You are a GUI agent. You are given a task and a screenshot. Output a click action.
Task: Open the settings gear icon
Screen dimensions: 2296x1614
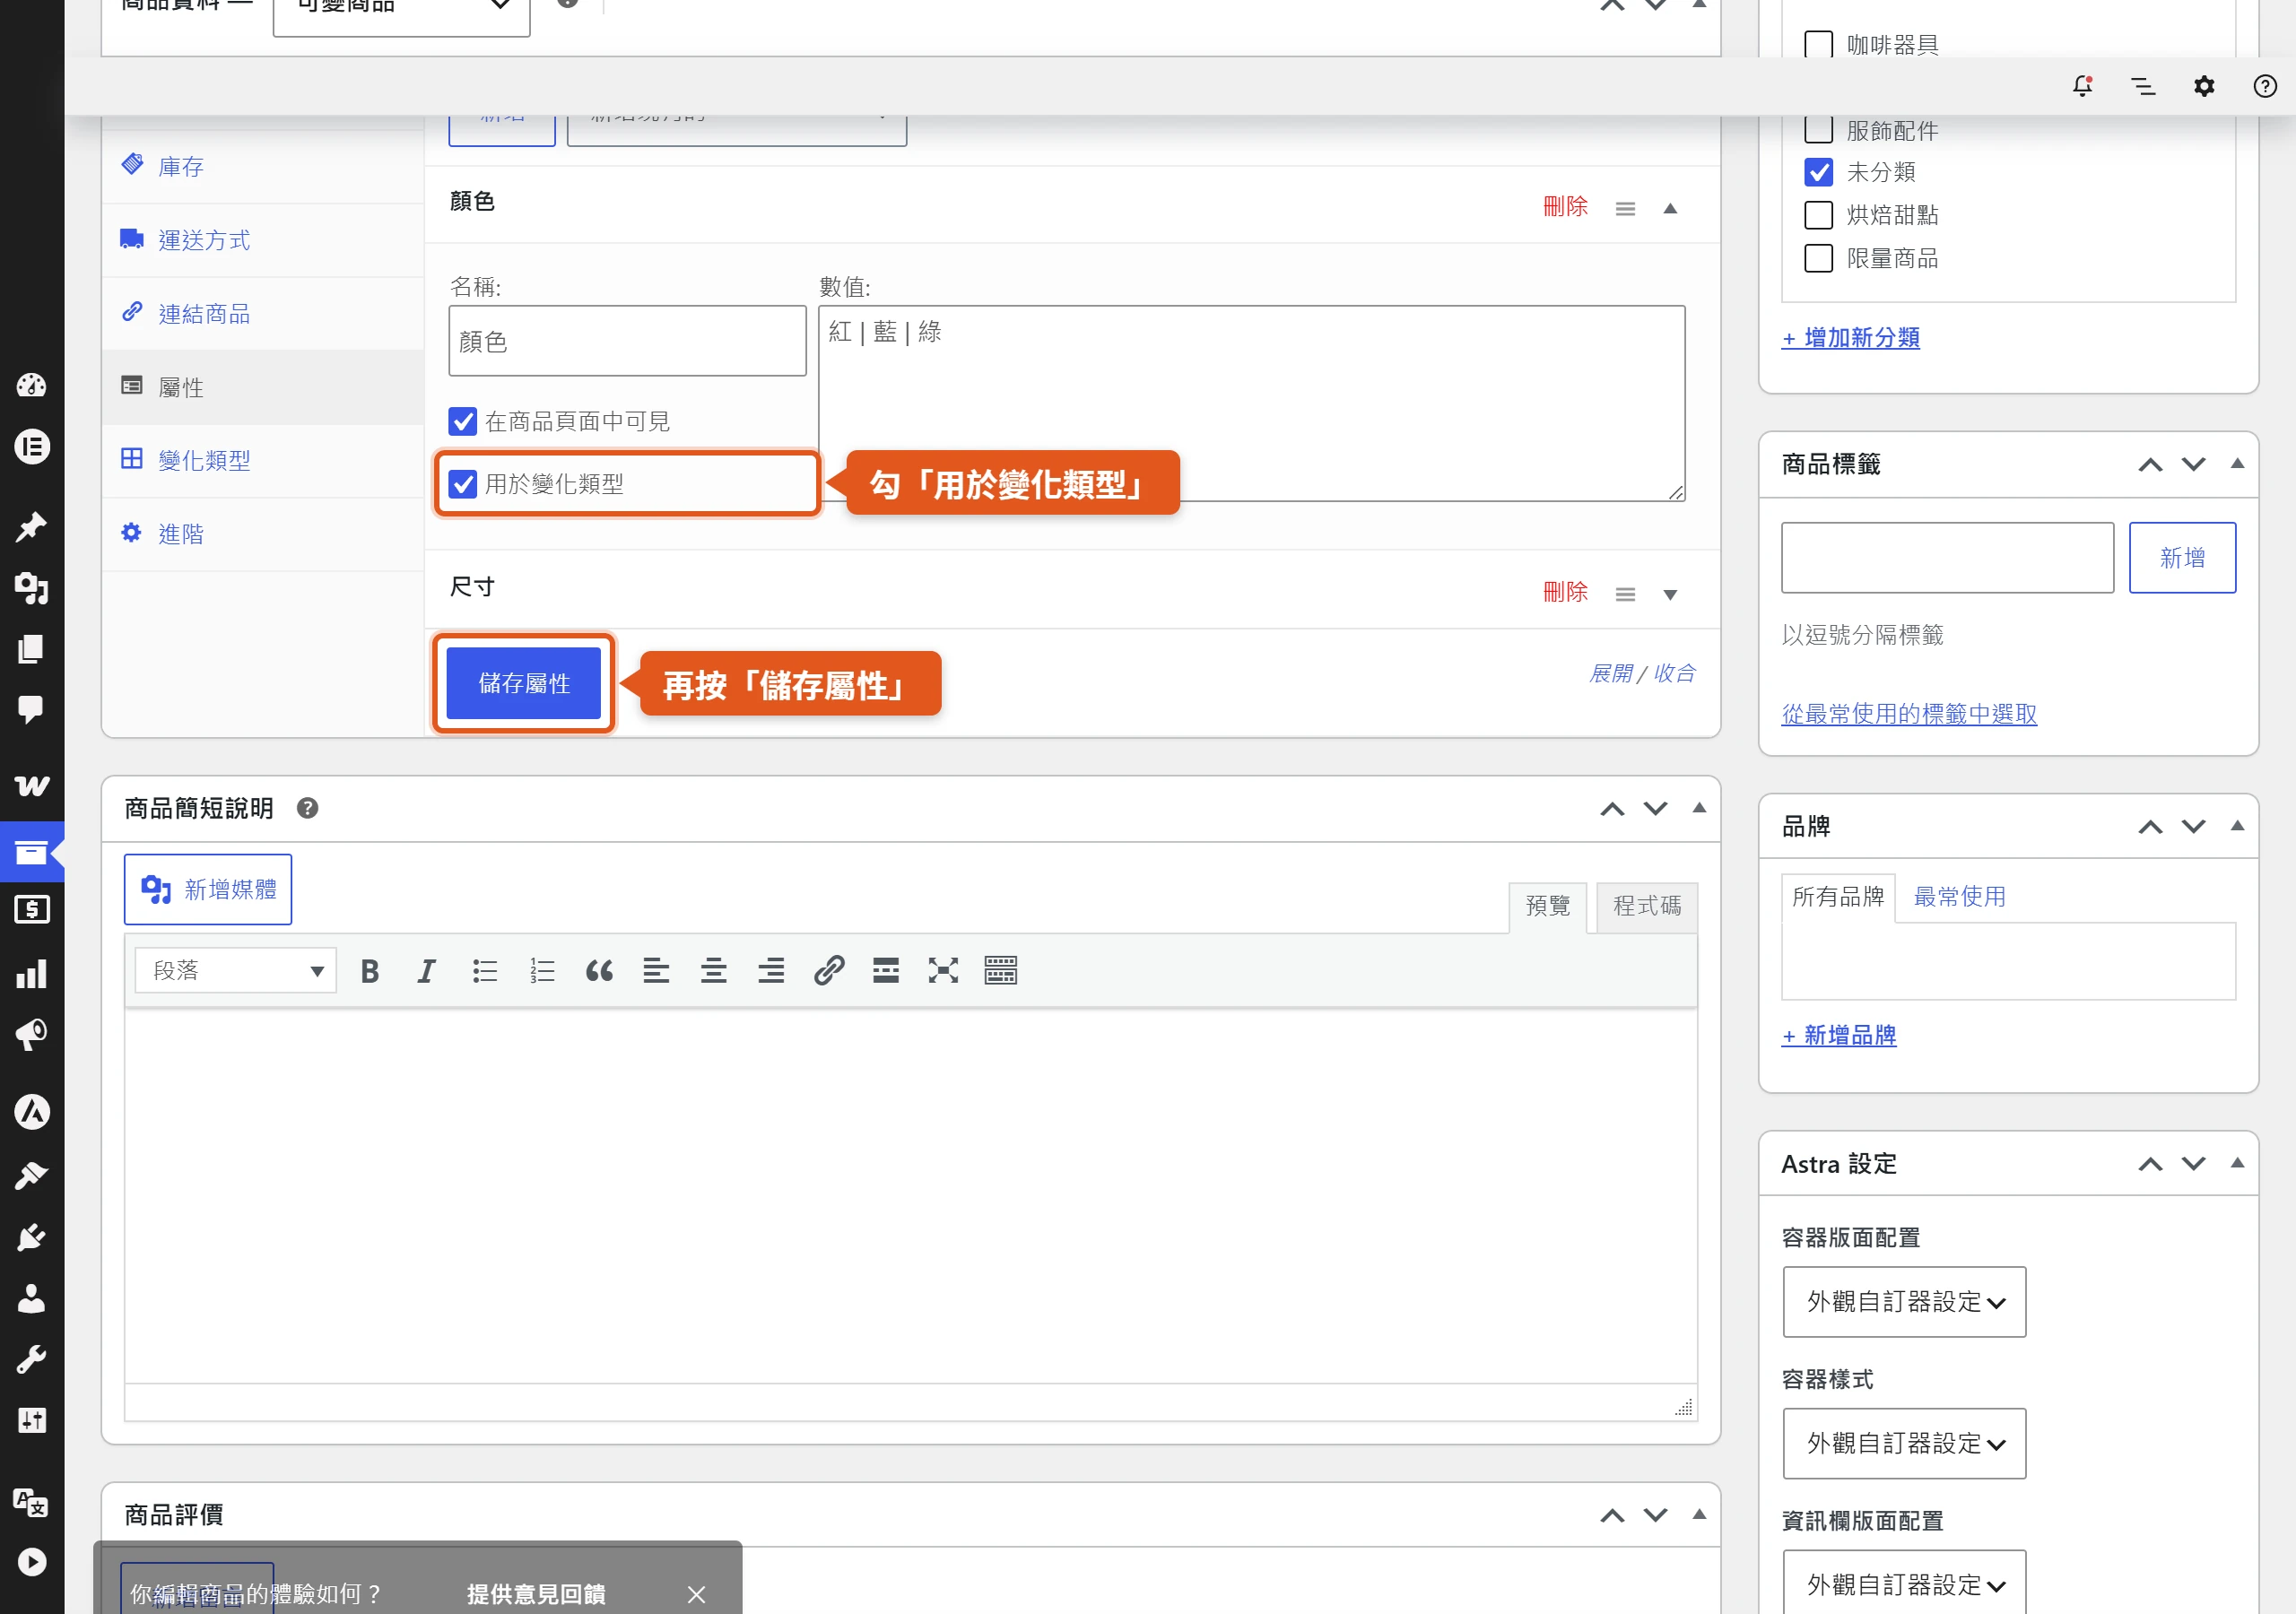point(2204,86)
